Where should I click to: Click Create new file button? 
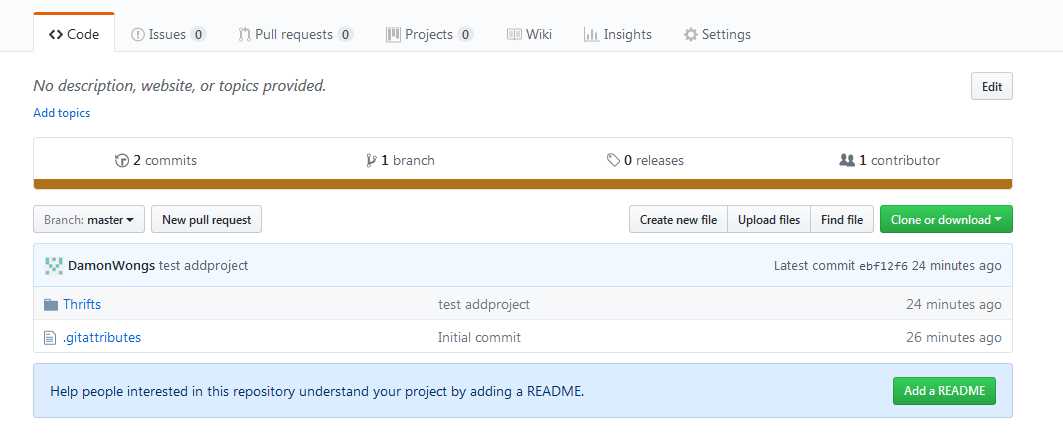pyautogui.click(x=678, y=220)
